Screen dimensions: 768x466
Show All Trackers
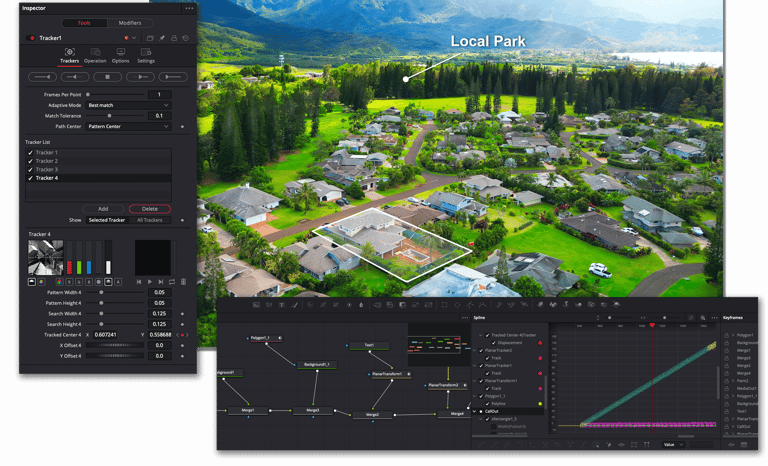(149, 221)
